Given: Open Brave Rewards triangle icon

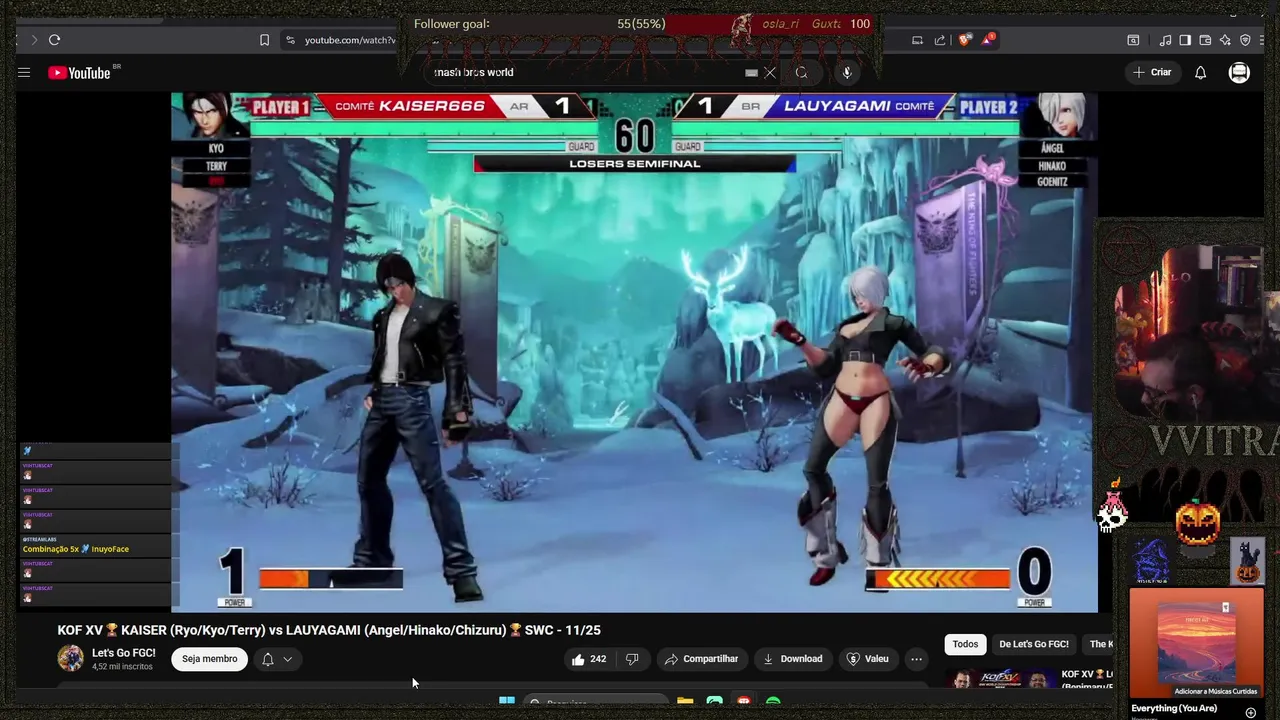Looking at the screenshot, I should [x=988, y=40].
